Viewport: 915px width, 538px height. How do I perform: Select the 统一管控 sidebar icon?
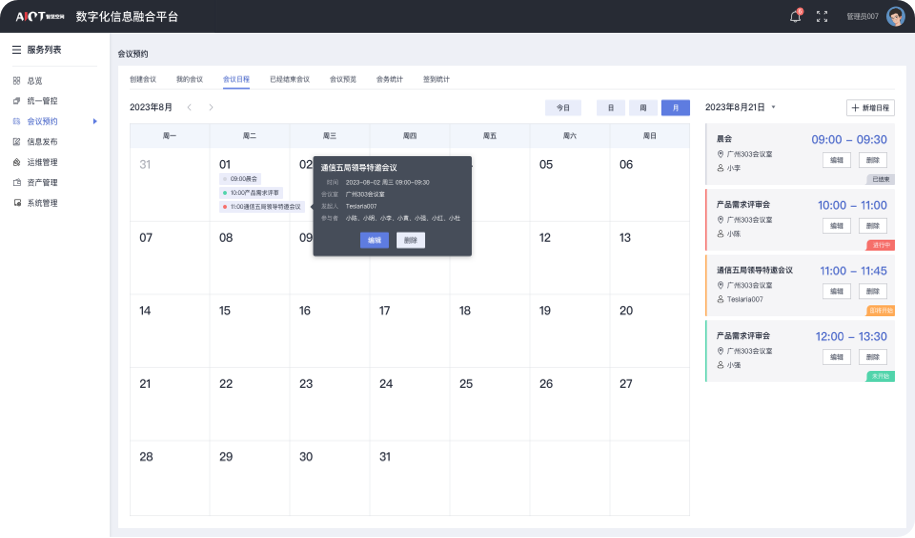[x=16, y=101]
